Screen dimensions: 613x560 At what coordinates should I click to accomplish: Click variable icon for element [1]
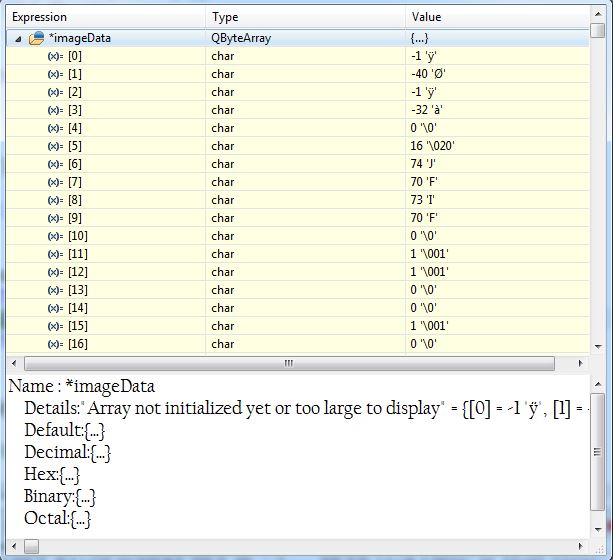point(55,74)
